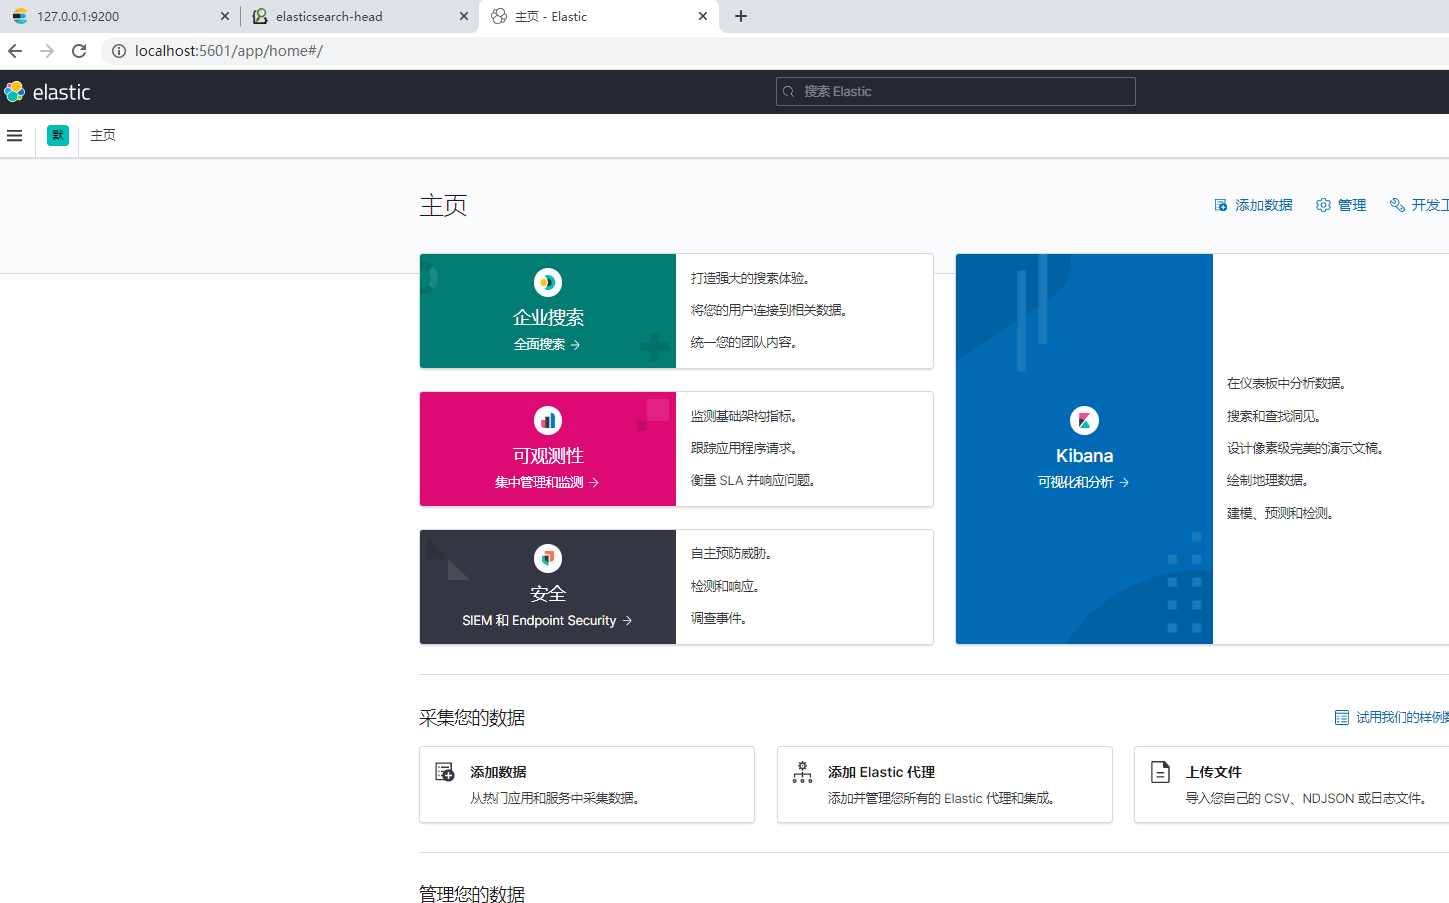Viewport: 1449px width, 903px height.
Task: Click the 添加数据 header icon
Action: [1221, 205]
